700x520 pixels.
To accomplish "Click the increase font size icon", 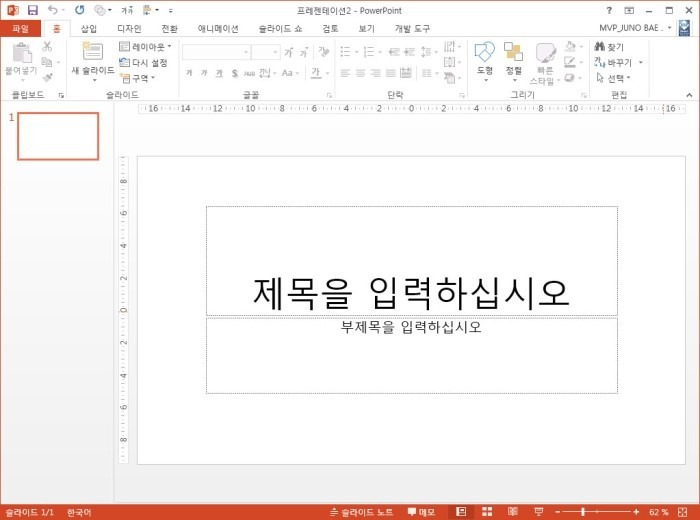I will click(289, 52).
